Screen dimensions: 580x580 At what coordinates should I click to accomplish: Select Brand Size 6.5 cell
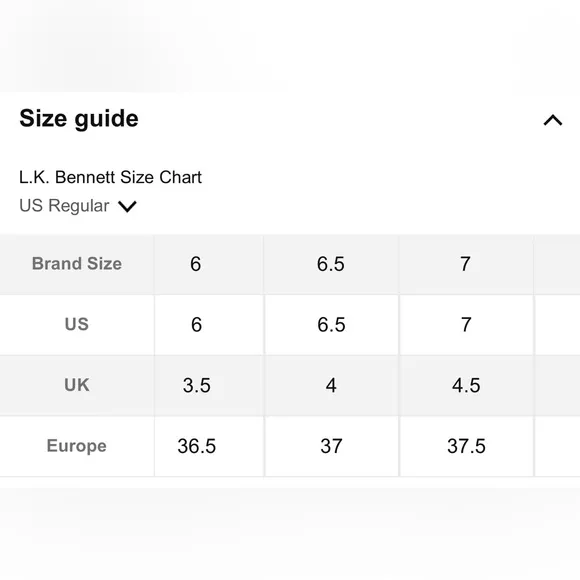(331, 264)
